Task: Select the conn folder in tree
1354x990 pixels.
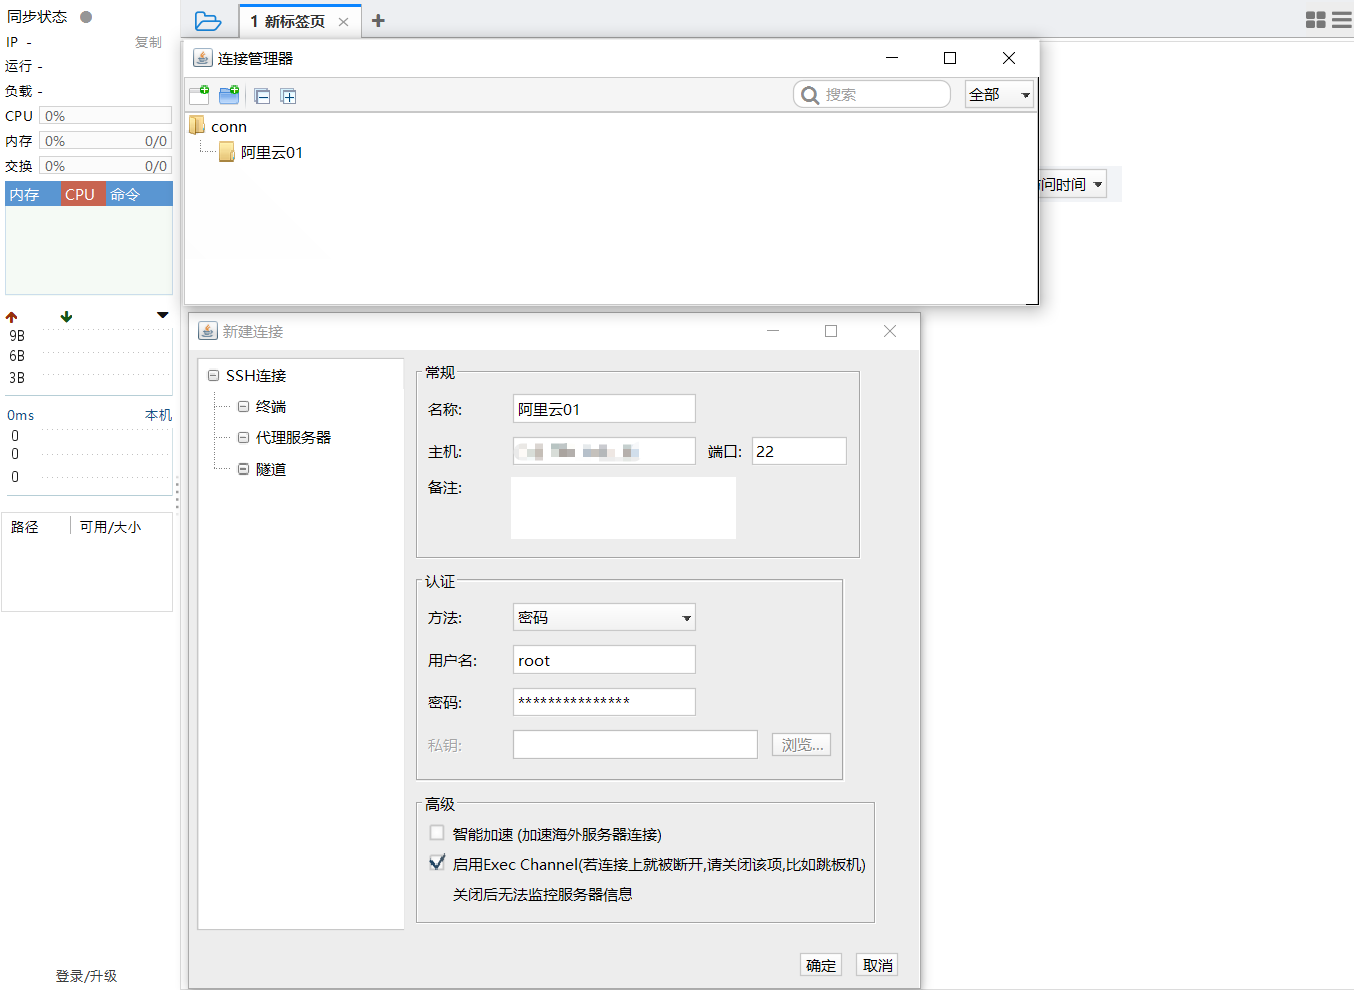Action: point(219,127)
